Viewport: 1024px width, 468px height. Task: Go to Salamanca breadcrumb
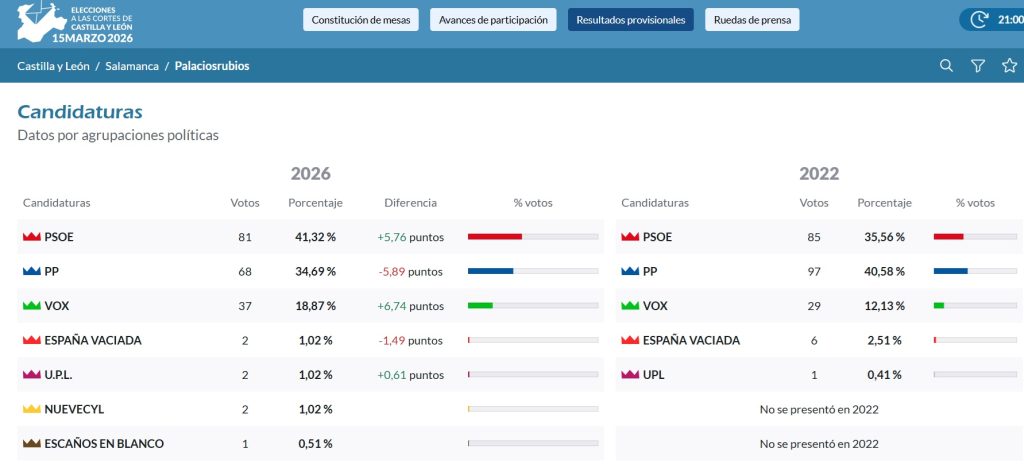click(132, 66)
